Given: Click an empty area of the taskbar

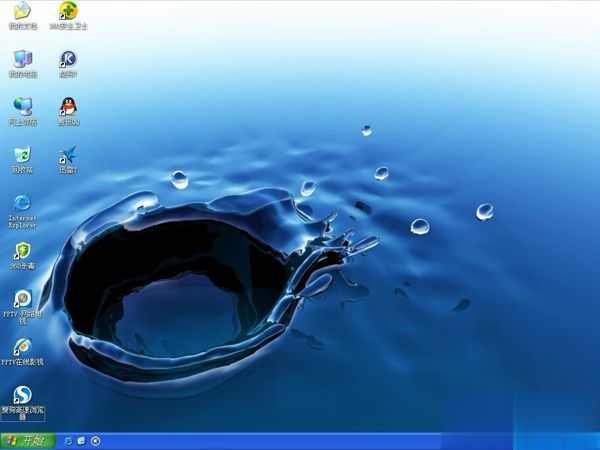Looking at the screenshot, I should pyautogui.click(x=268, y=441).
